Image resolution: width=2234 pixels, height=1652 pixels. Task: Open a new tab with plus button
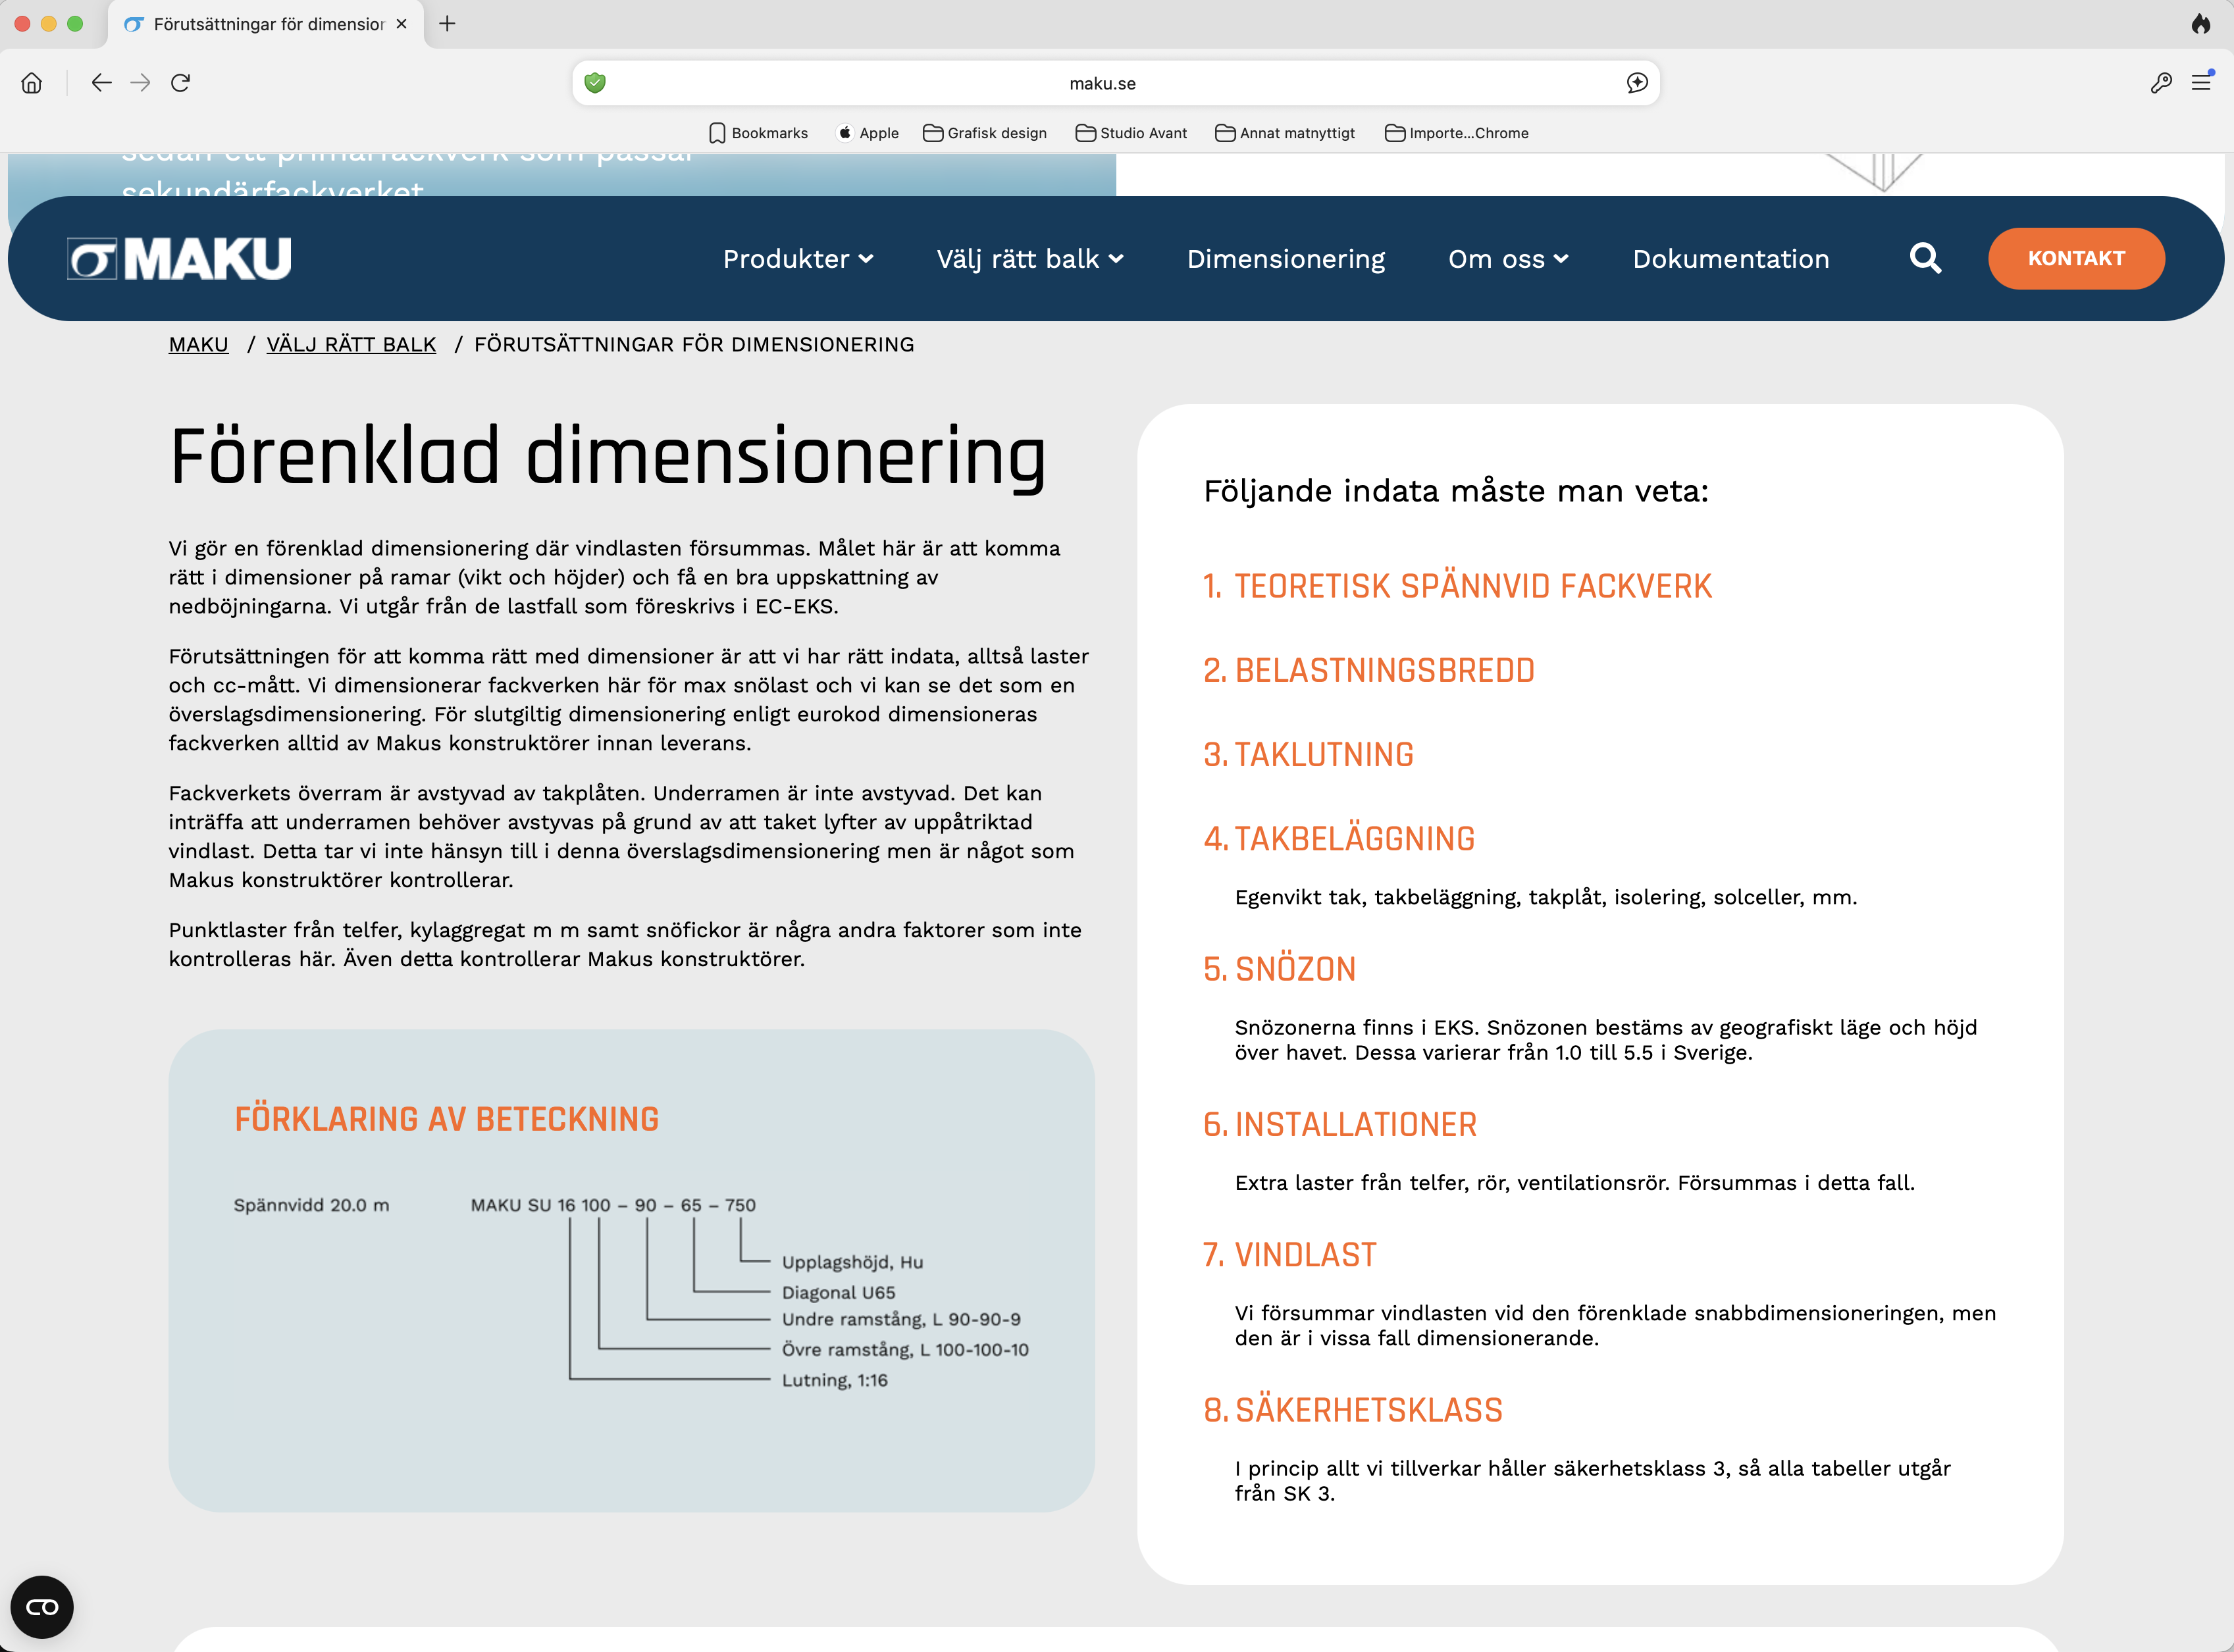coord(447,24)
